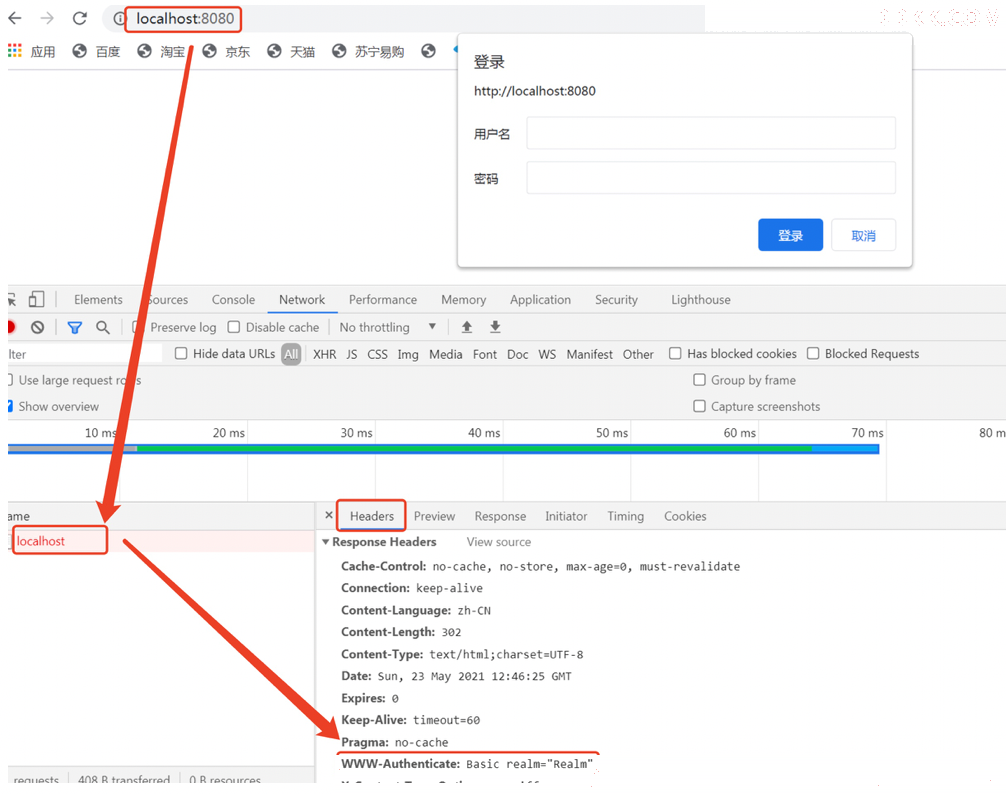Collapse the Response Headers section
The height and width of the screenshot is (794, 1006).
coord(326,542)
